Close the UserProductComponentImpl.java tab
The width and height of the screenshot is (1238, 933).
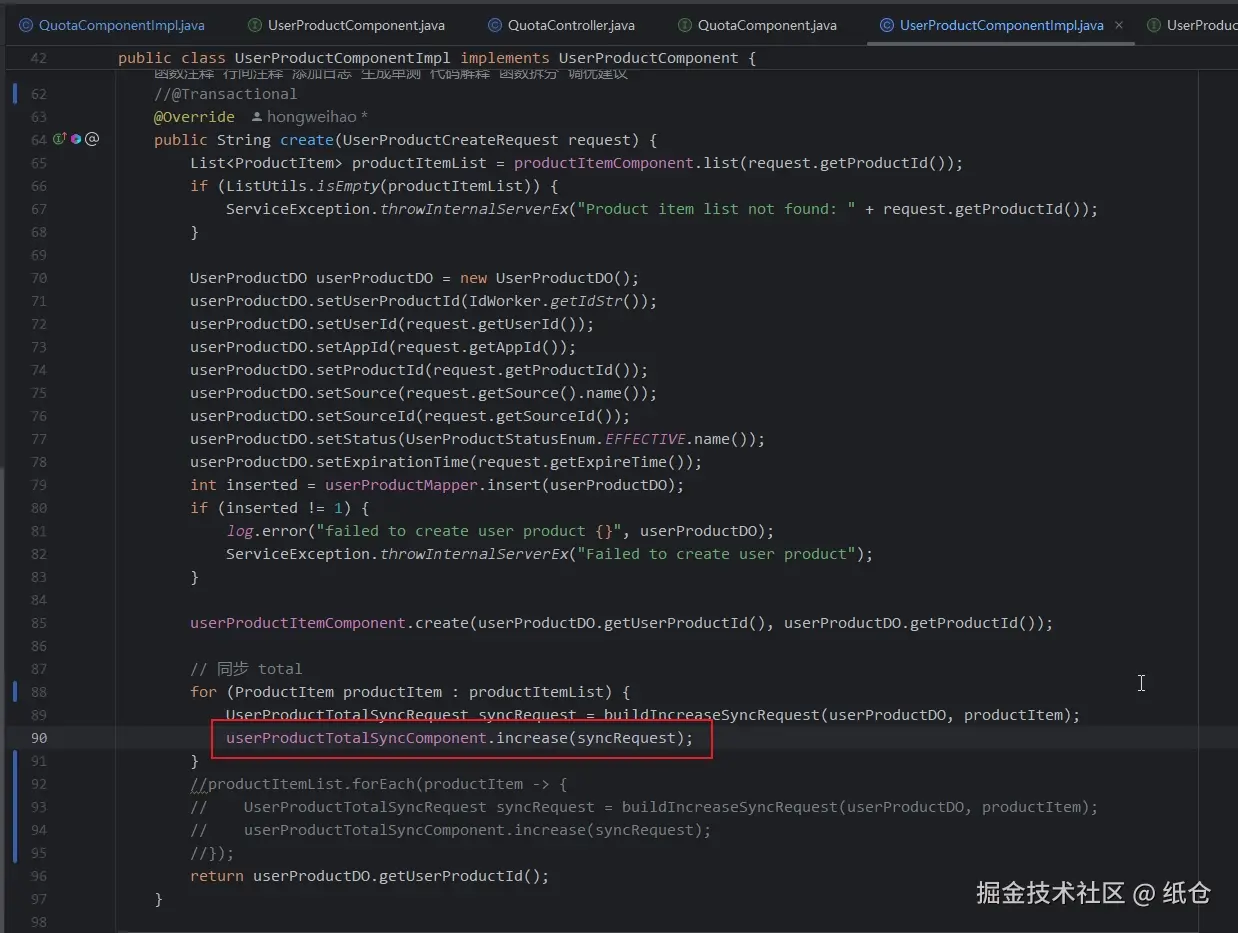(1119, 25)
